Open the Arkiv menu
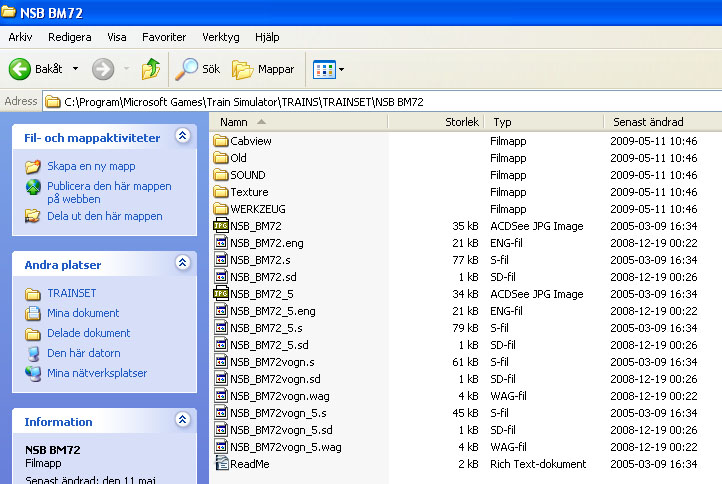 click(20, 37)
